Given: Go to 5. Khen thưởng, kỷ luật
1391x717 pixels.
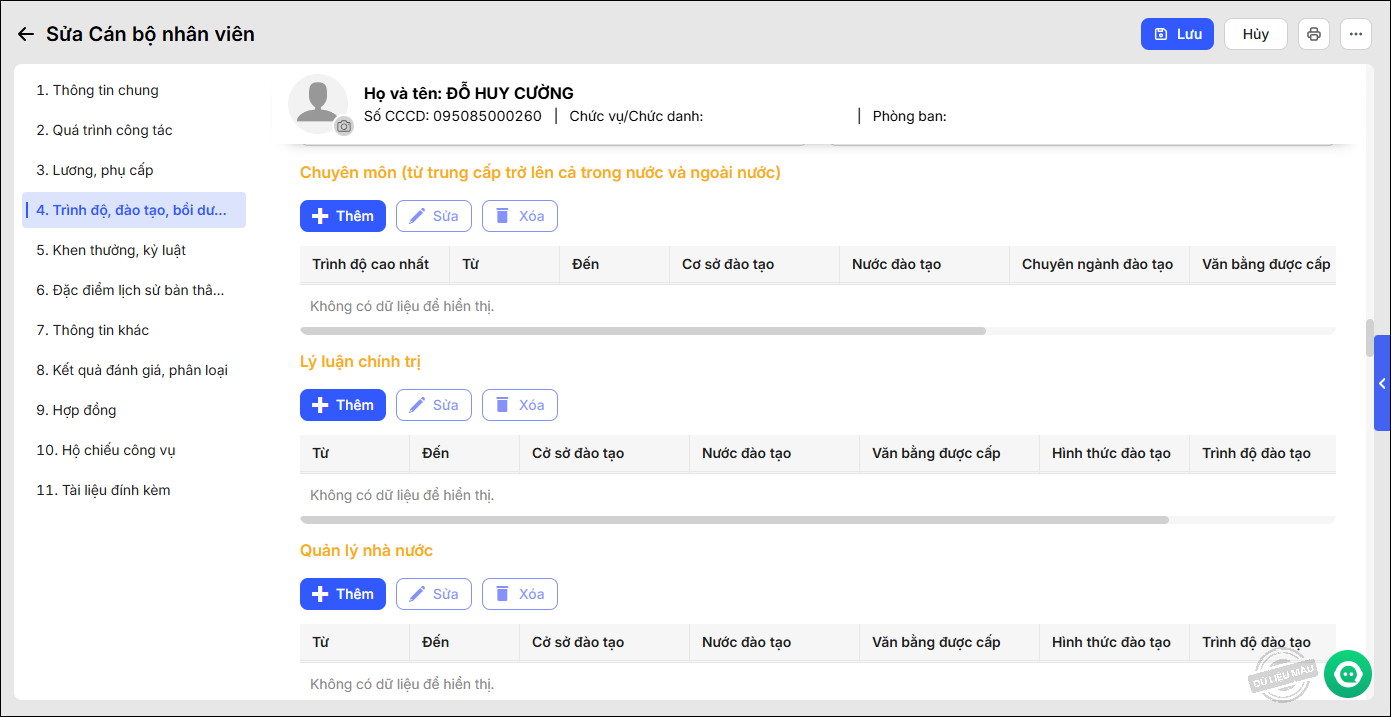Looking at the screenshot, I should pos(112,250).
